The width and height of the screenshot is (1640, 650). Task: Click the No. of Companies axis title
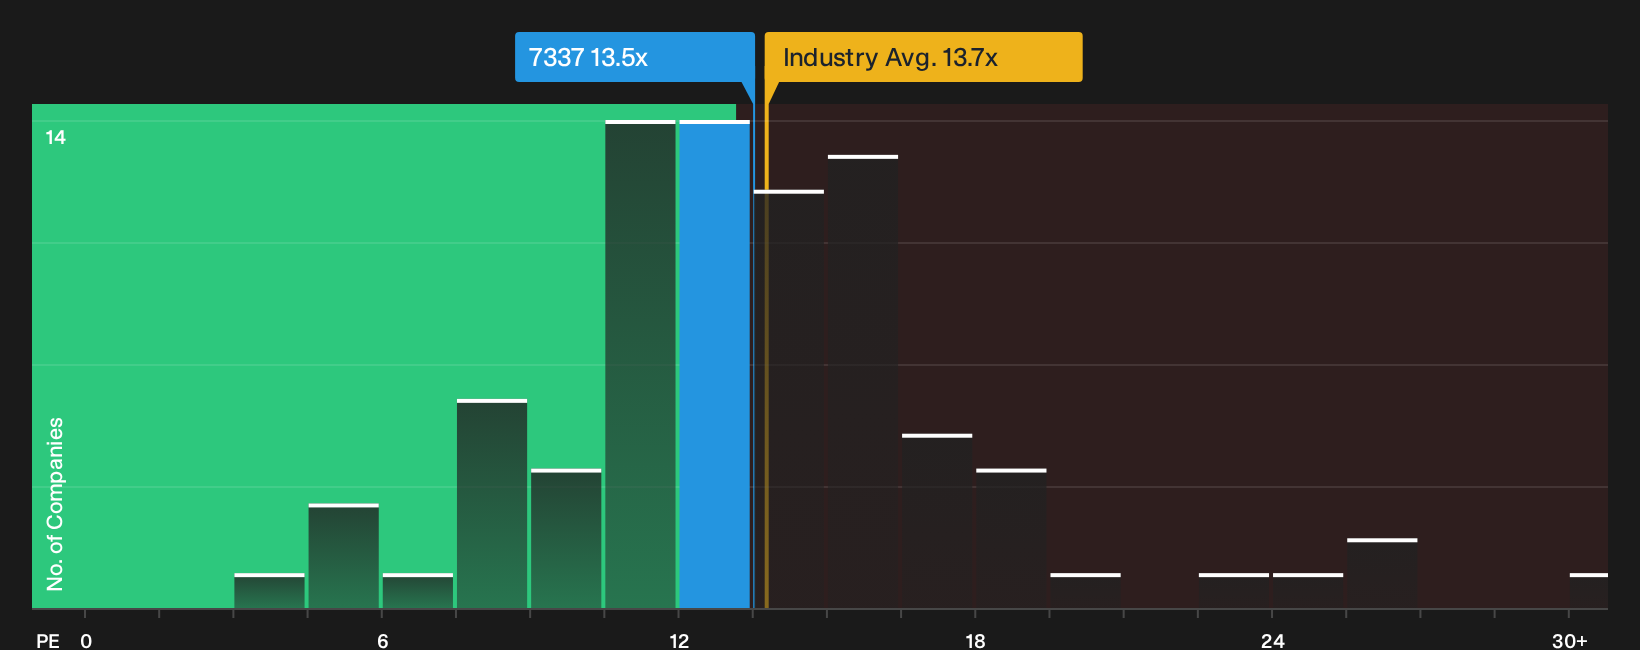click(55, 503)
